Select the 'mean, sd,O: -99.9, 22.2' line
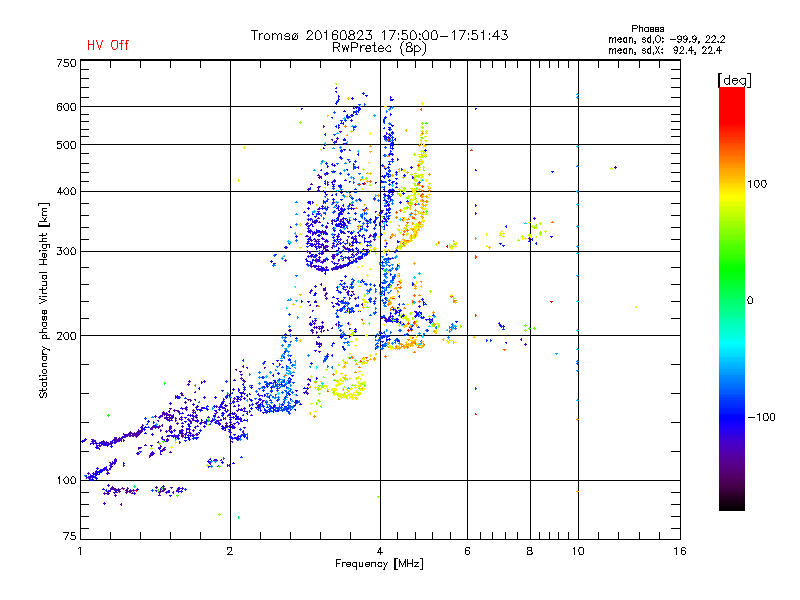Image resolution: width=800 pixels, height=600 pixels. (666, 39)
